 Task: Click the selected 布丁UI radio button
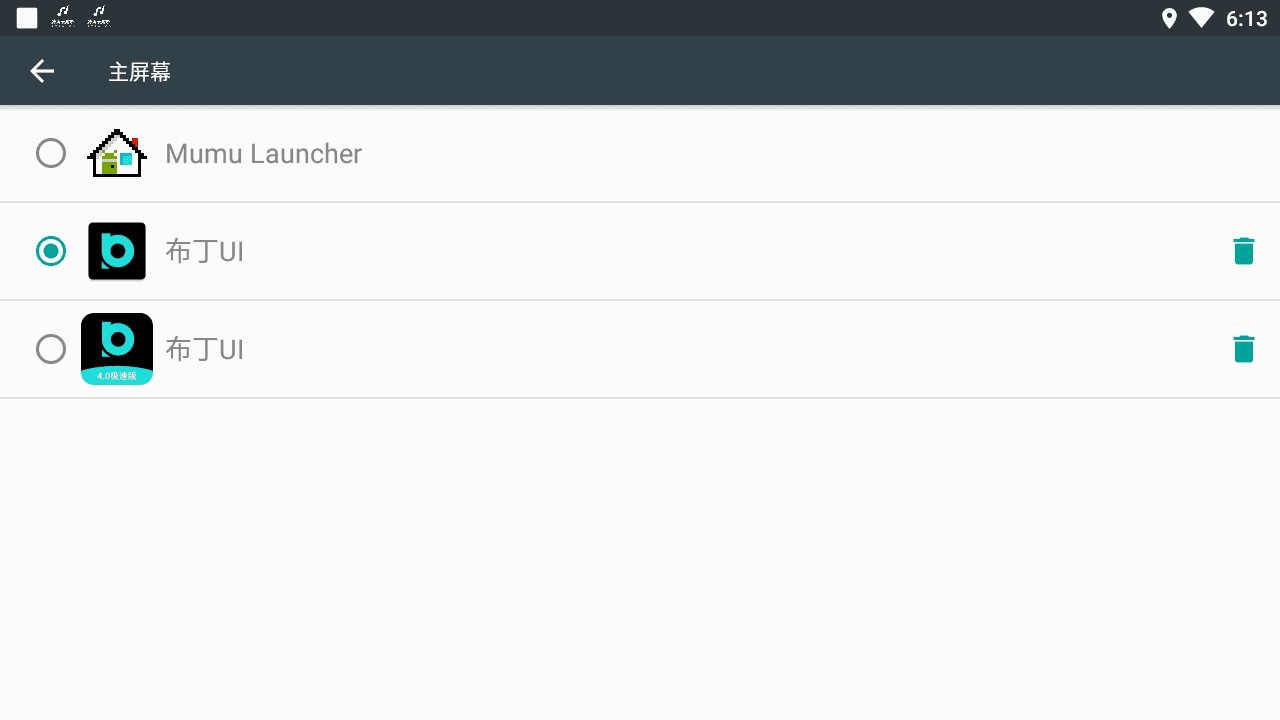[x=51, y=251]
